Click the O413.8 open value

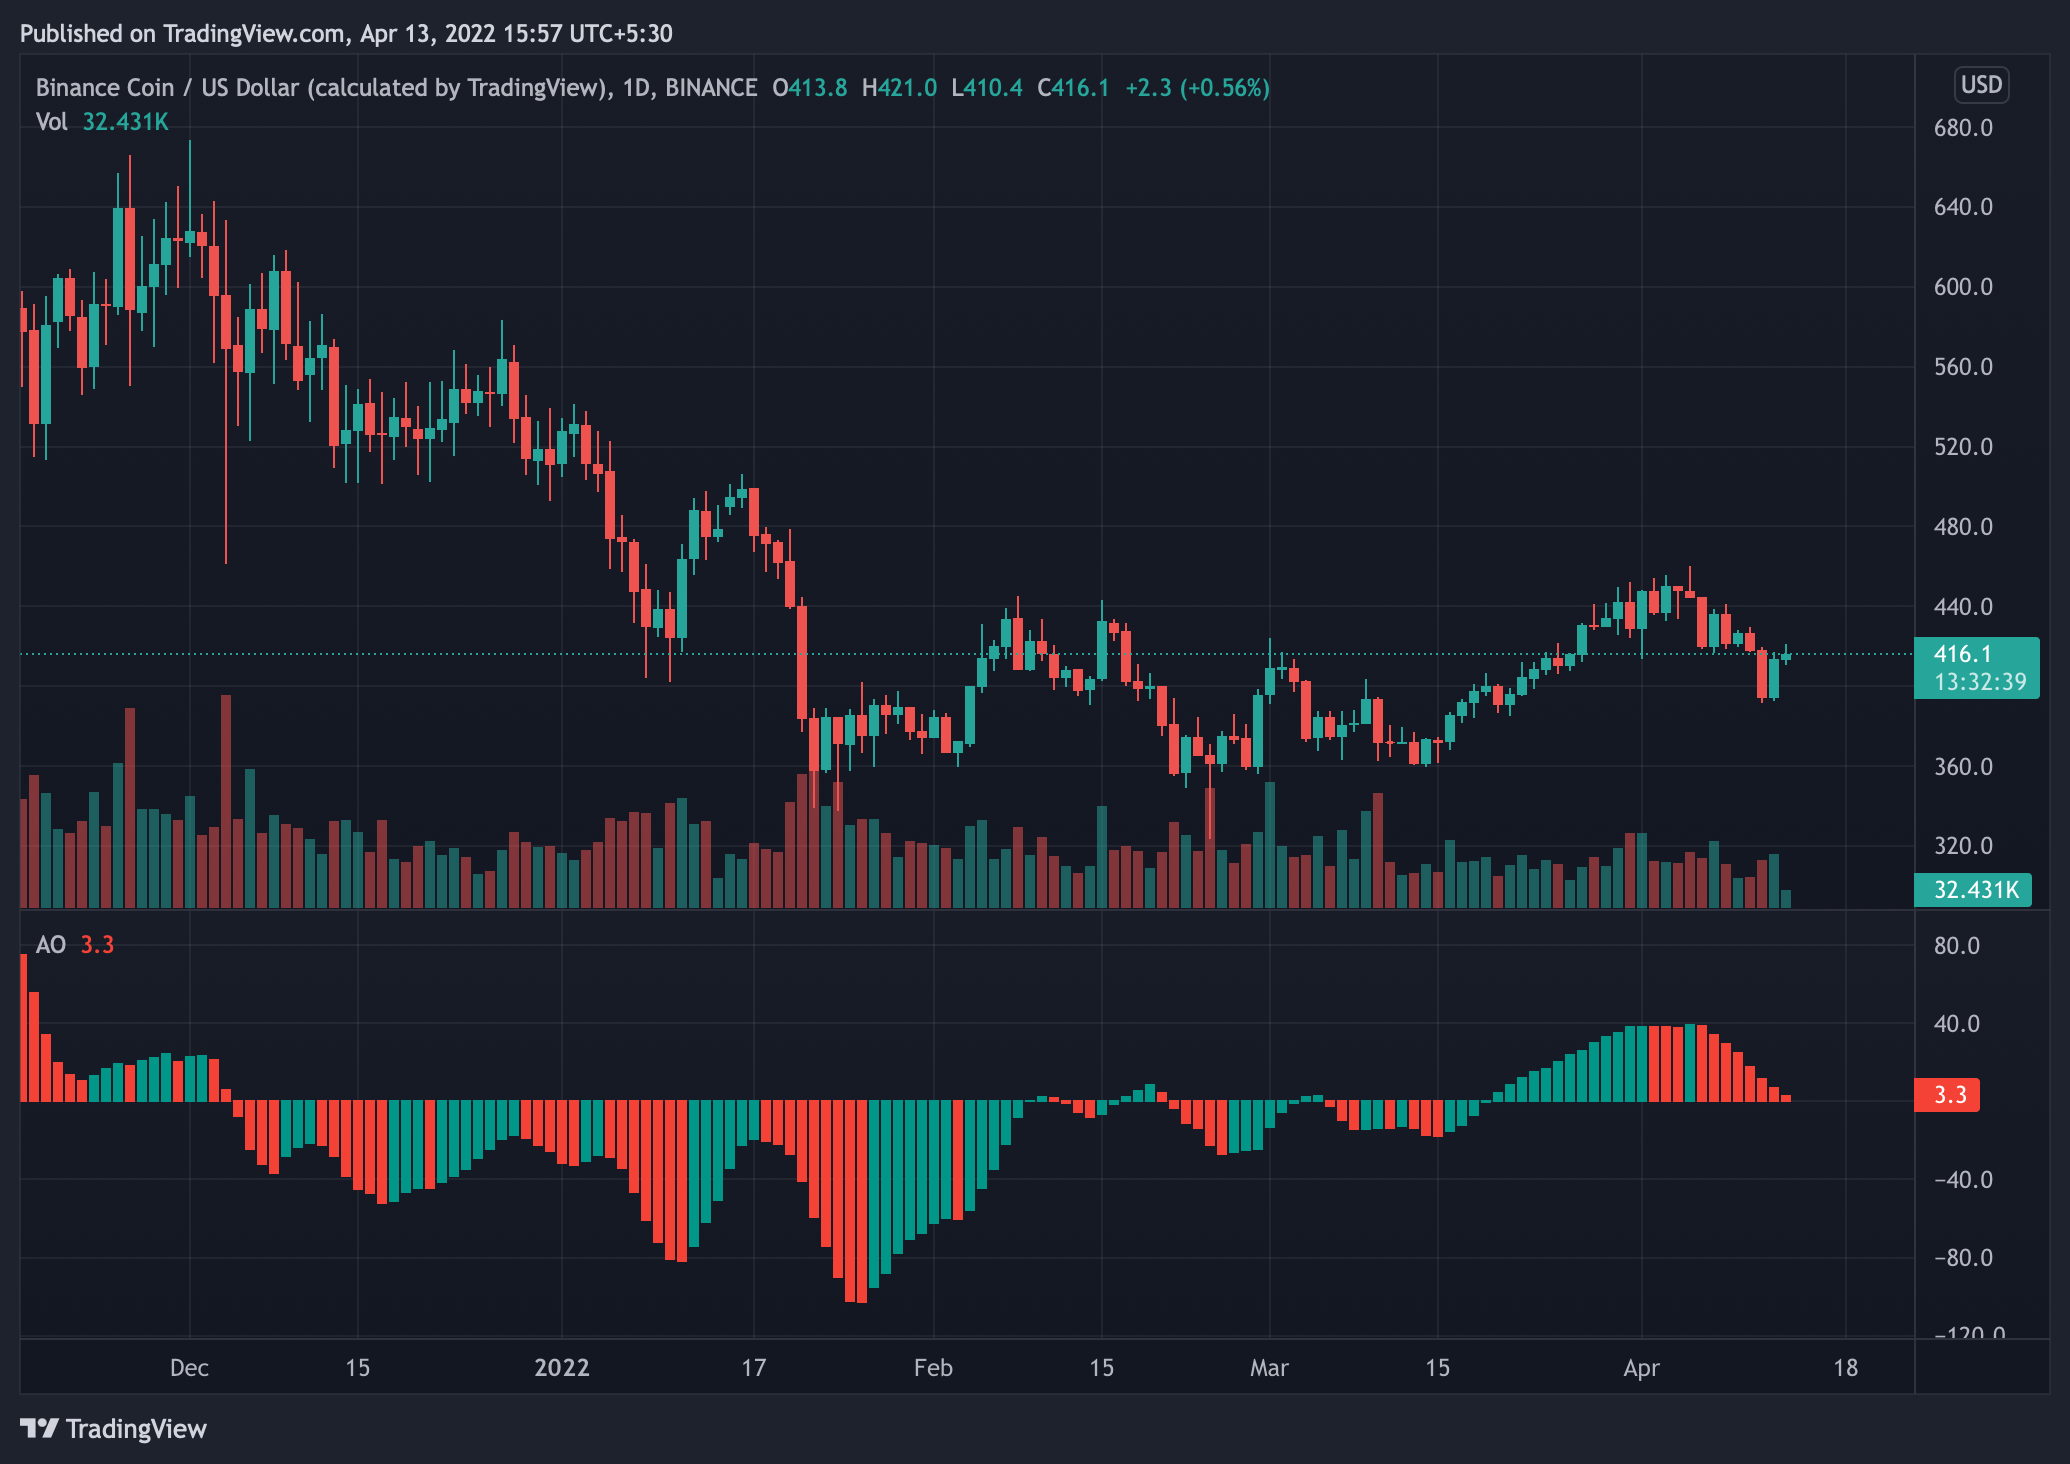click(x=810, y=88)
